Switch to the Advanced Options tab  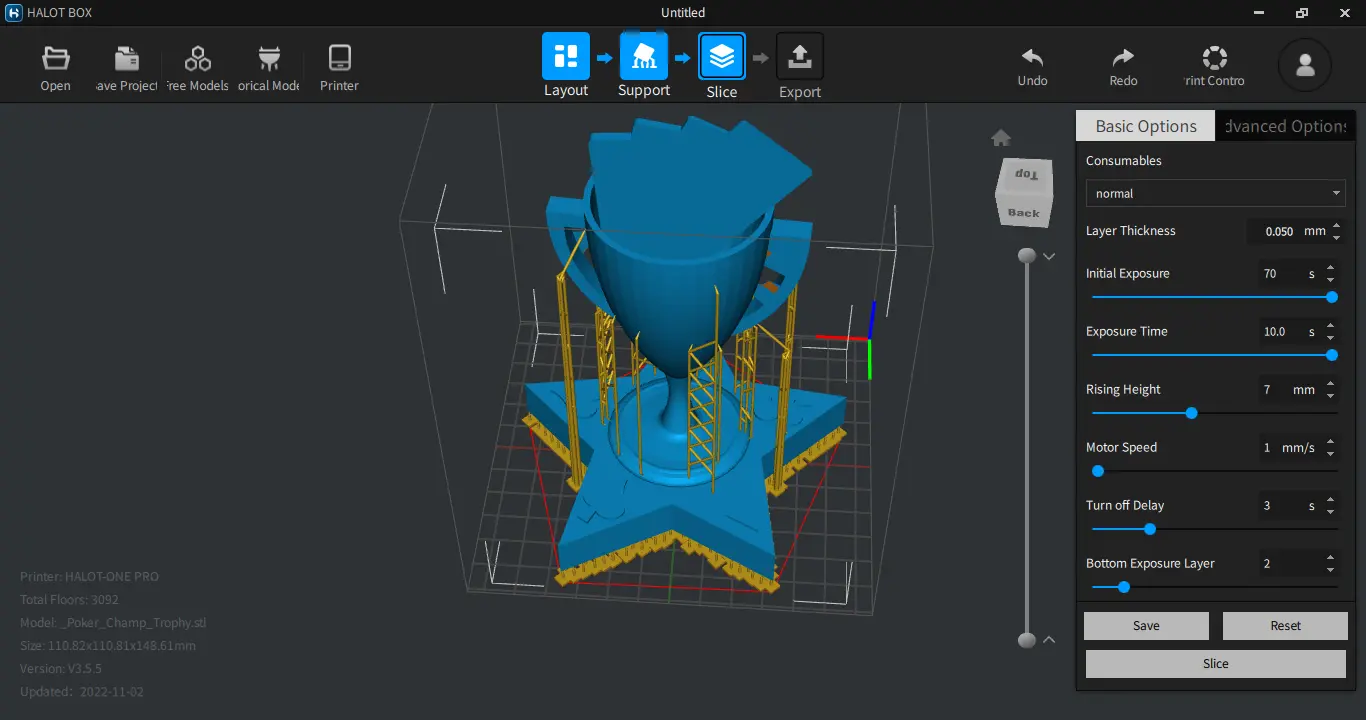click(1285, 126)
